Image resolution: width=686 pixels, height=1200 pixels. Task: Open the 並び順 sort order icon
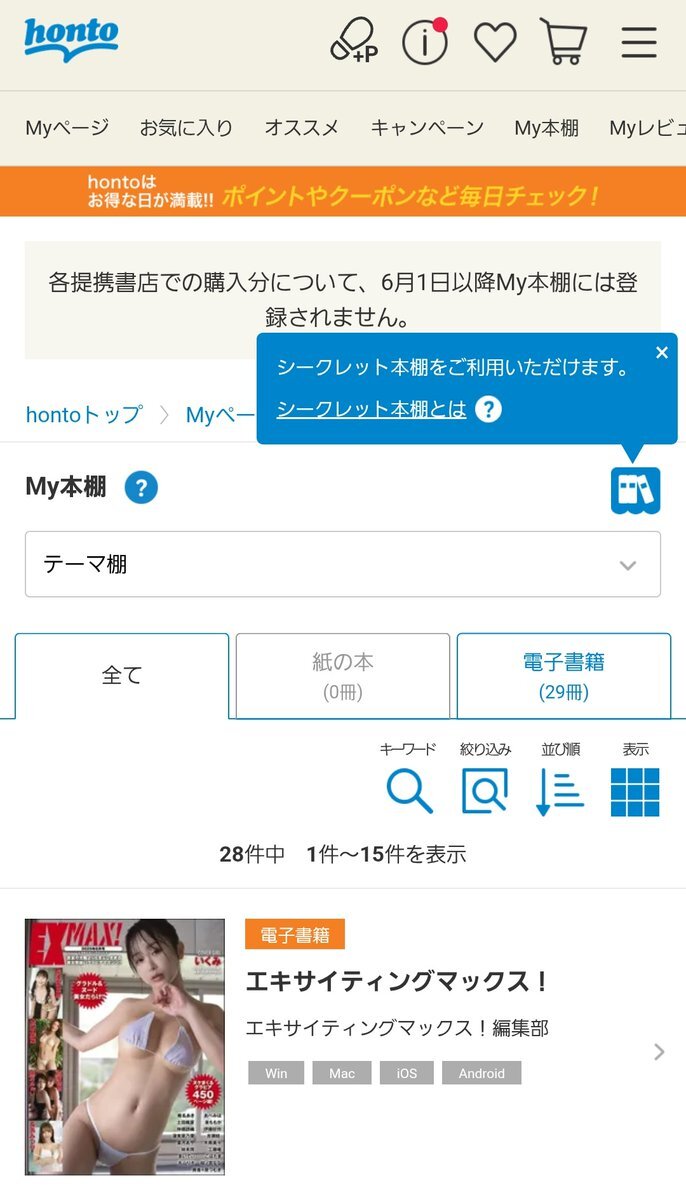point(560,791)
